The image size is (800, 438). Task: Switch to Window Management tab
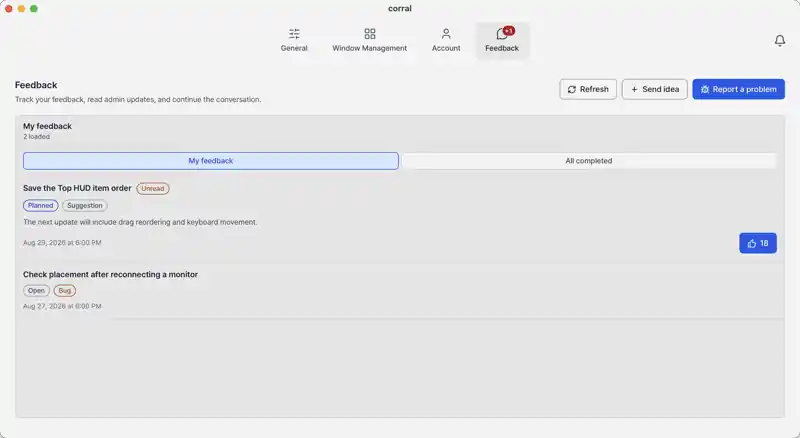[x=369, y=41]
